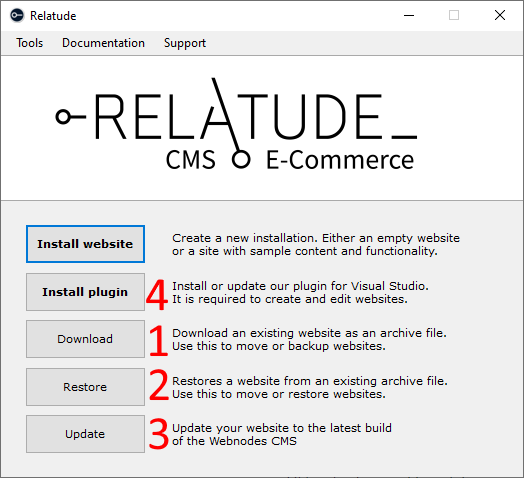Click text 'Update your website to the latest build'
Viewport: 524px width, 478px height.
pos(282,428)
